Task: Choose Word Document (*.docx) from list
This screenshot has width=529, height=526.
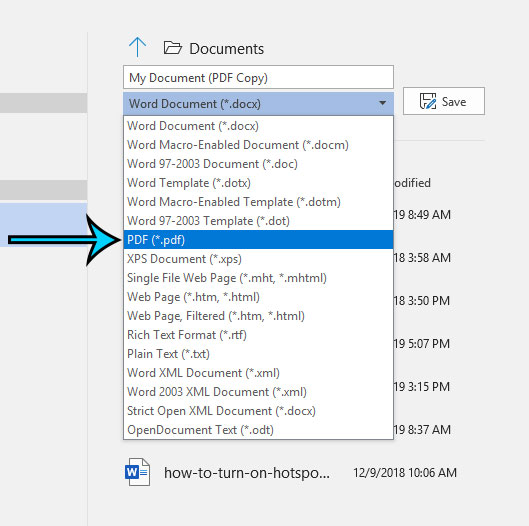Action: pyautogui.click(x=258, y=126)
